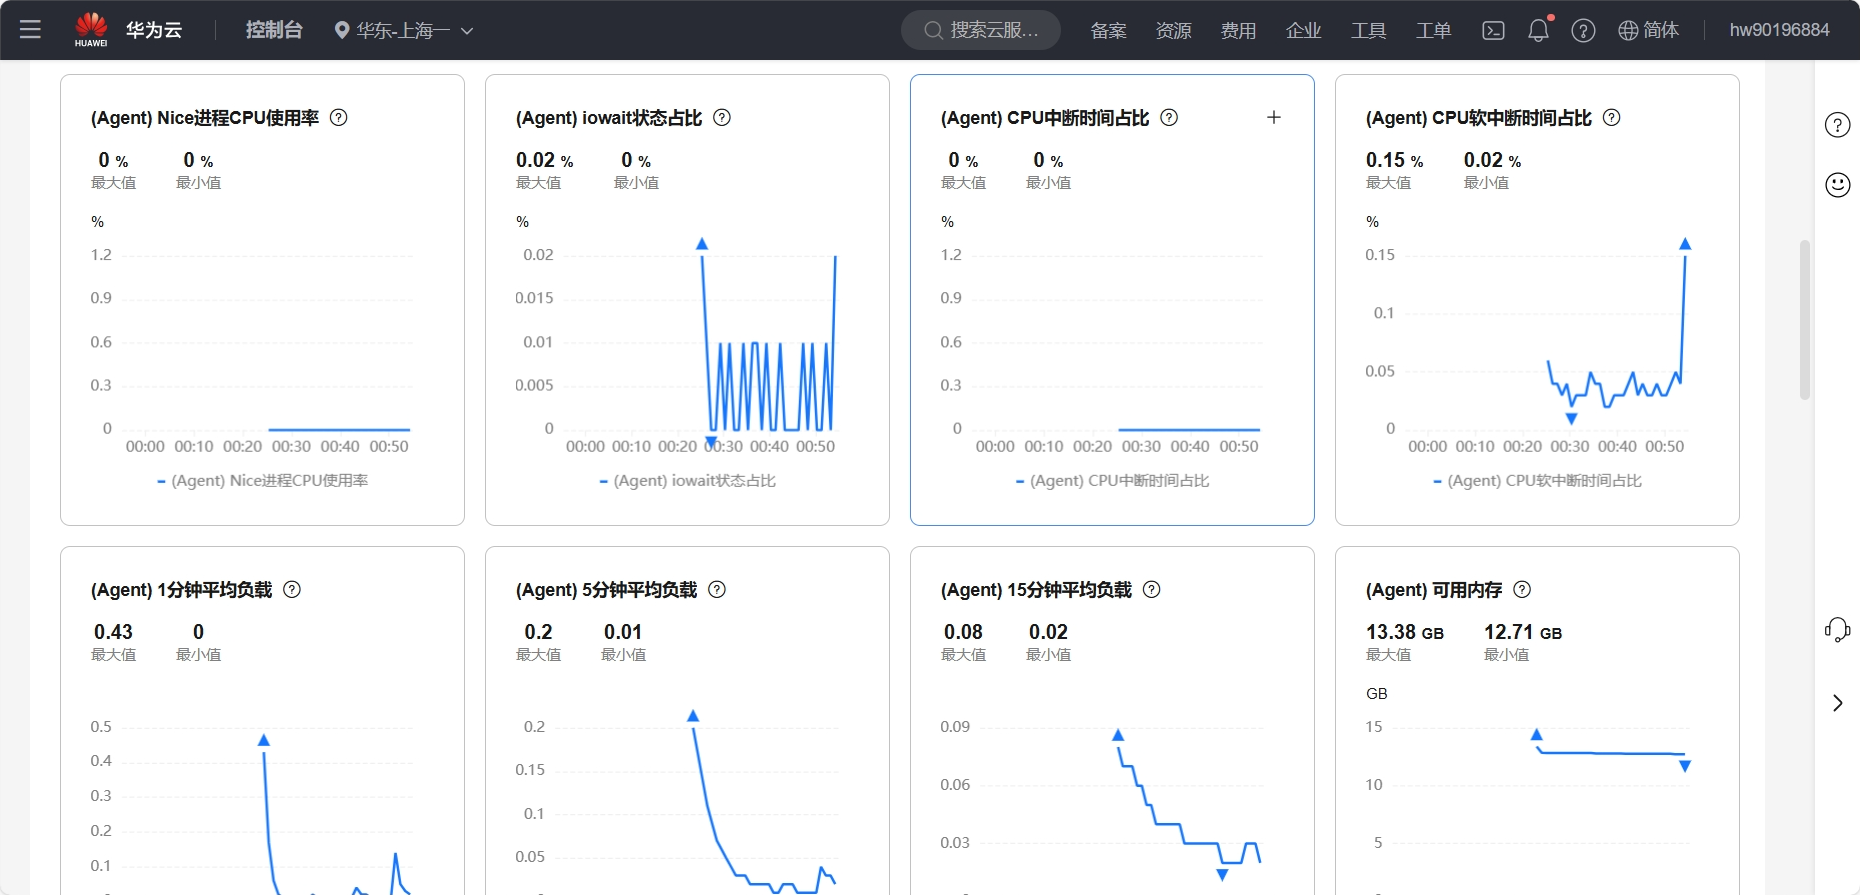The height and width of the screenshot is (895, 1860).
Task: Launch the CloudShell terminal icon
Action: pos(1493,31)
